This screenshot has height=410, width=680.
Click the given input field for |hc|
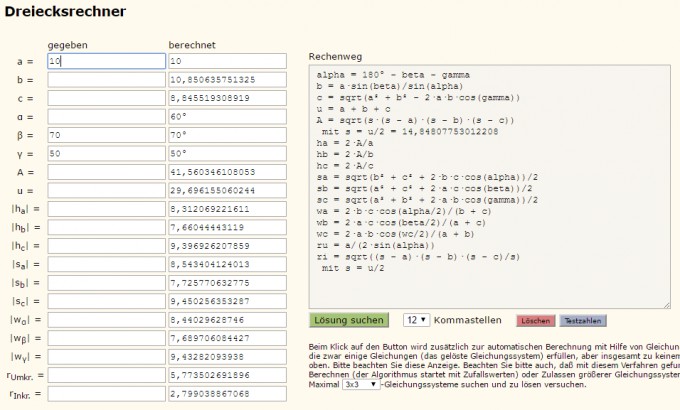pyautogui.click(x=106, y=246)
